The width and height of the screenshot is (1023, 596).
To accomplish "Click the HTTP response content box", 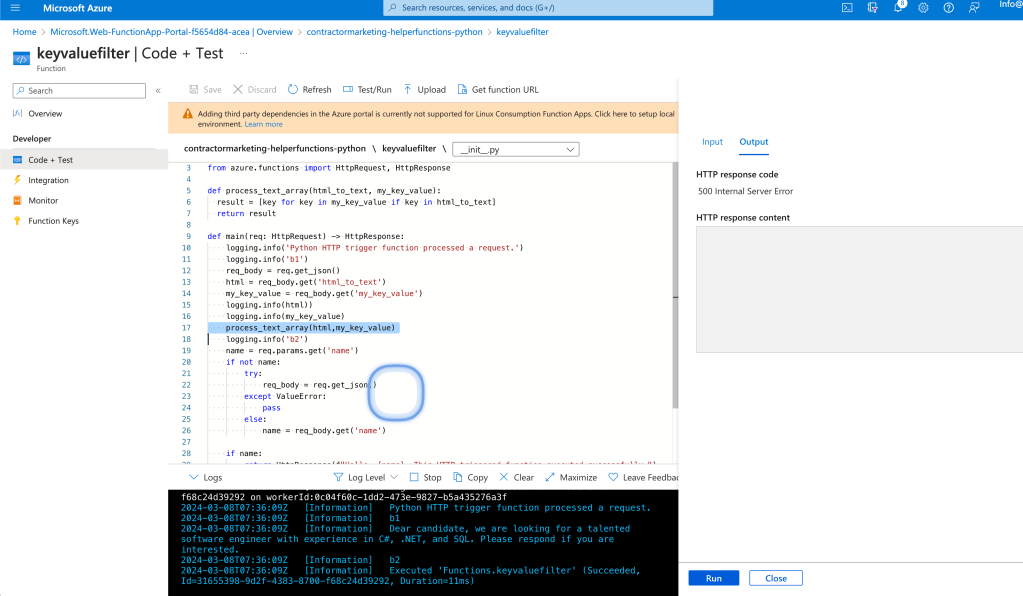I will 859,290.
